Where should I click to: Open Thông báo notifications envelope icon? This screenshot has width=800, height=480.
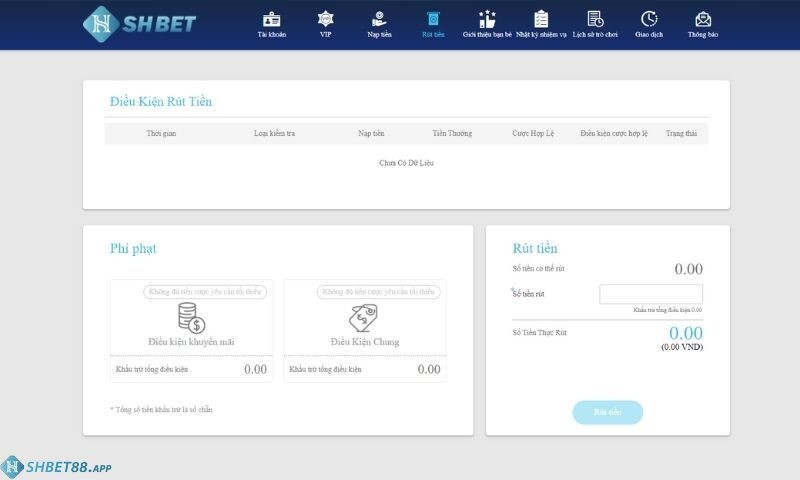(703, 20)
